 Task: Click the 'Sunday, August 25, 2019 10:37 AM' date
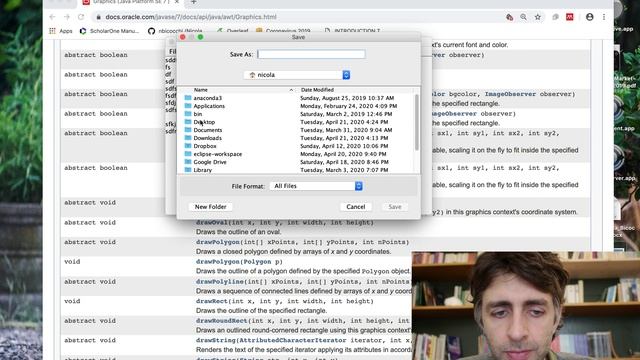pos(347,98)
